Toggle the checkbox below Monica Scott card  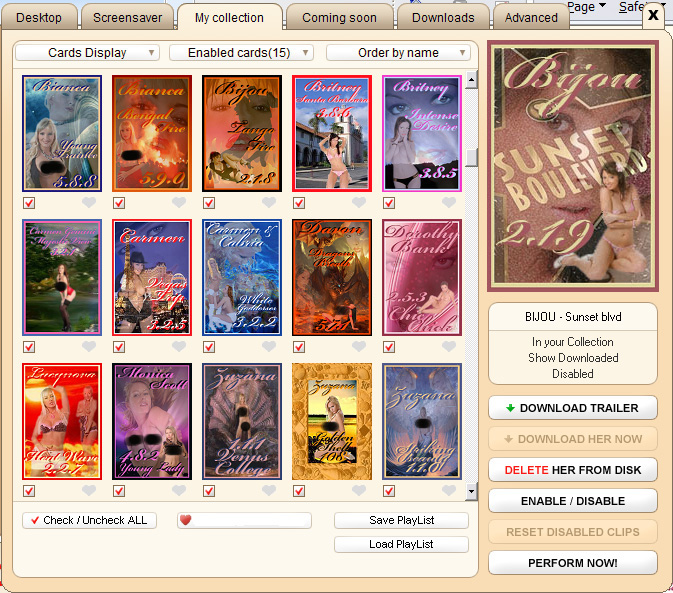tap(119, 491)
